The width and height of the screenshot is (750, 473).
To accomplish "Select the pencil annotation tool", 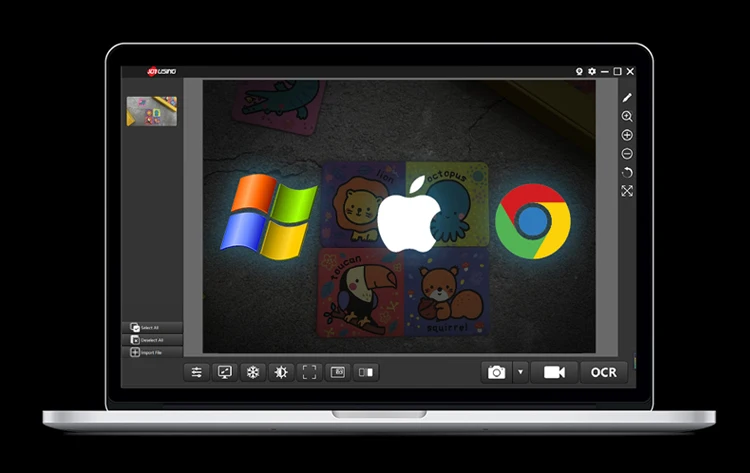I will click(627, 98).
